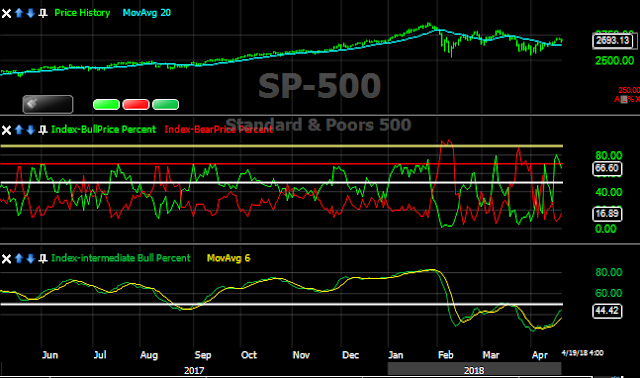Move Index-BullPrice Percent panel down
The width and height of the screenshot is (640, 378).
[x=31, y=130]
